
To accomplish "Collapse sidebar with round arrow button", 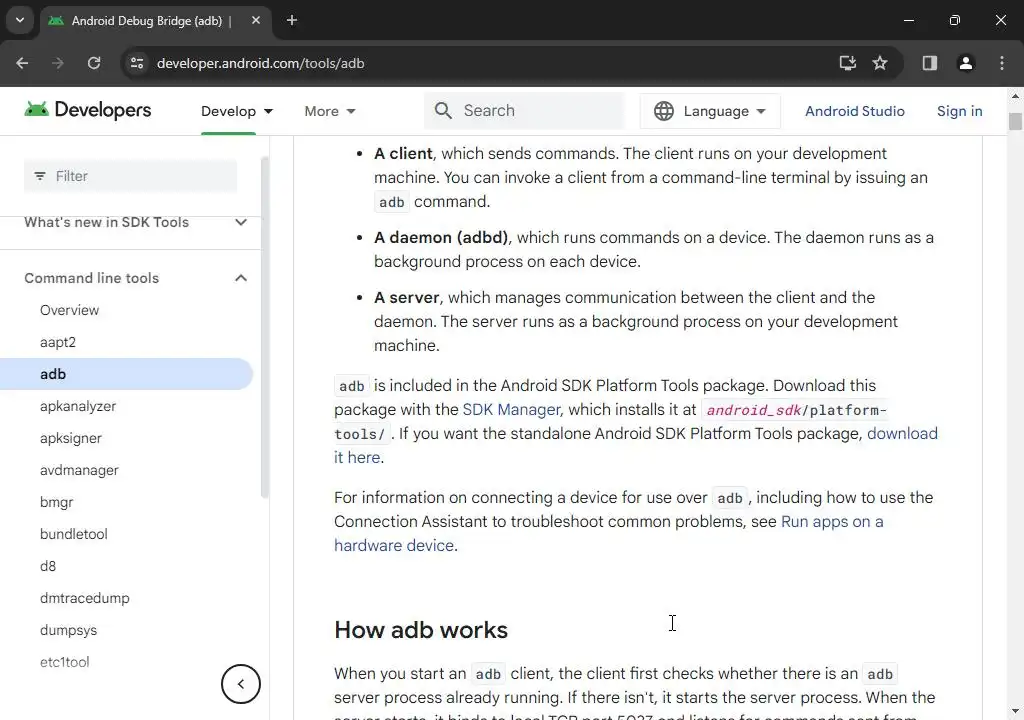I will coord(240,684).
